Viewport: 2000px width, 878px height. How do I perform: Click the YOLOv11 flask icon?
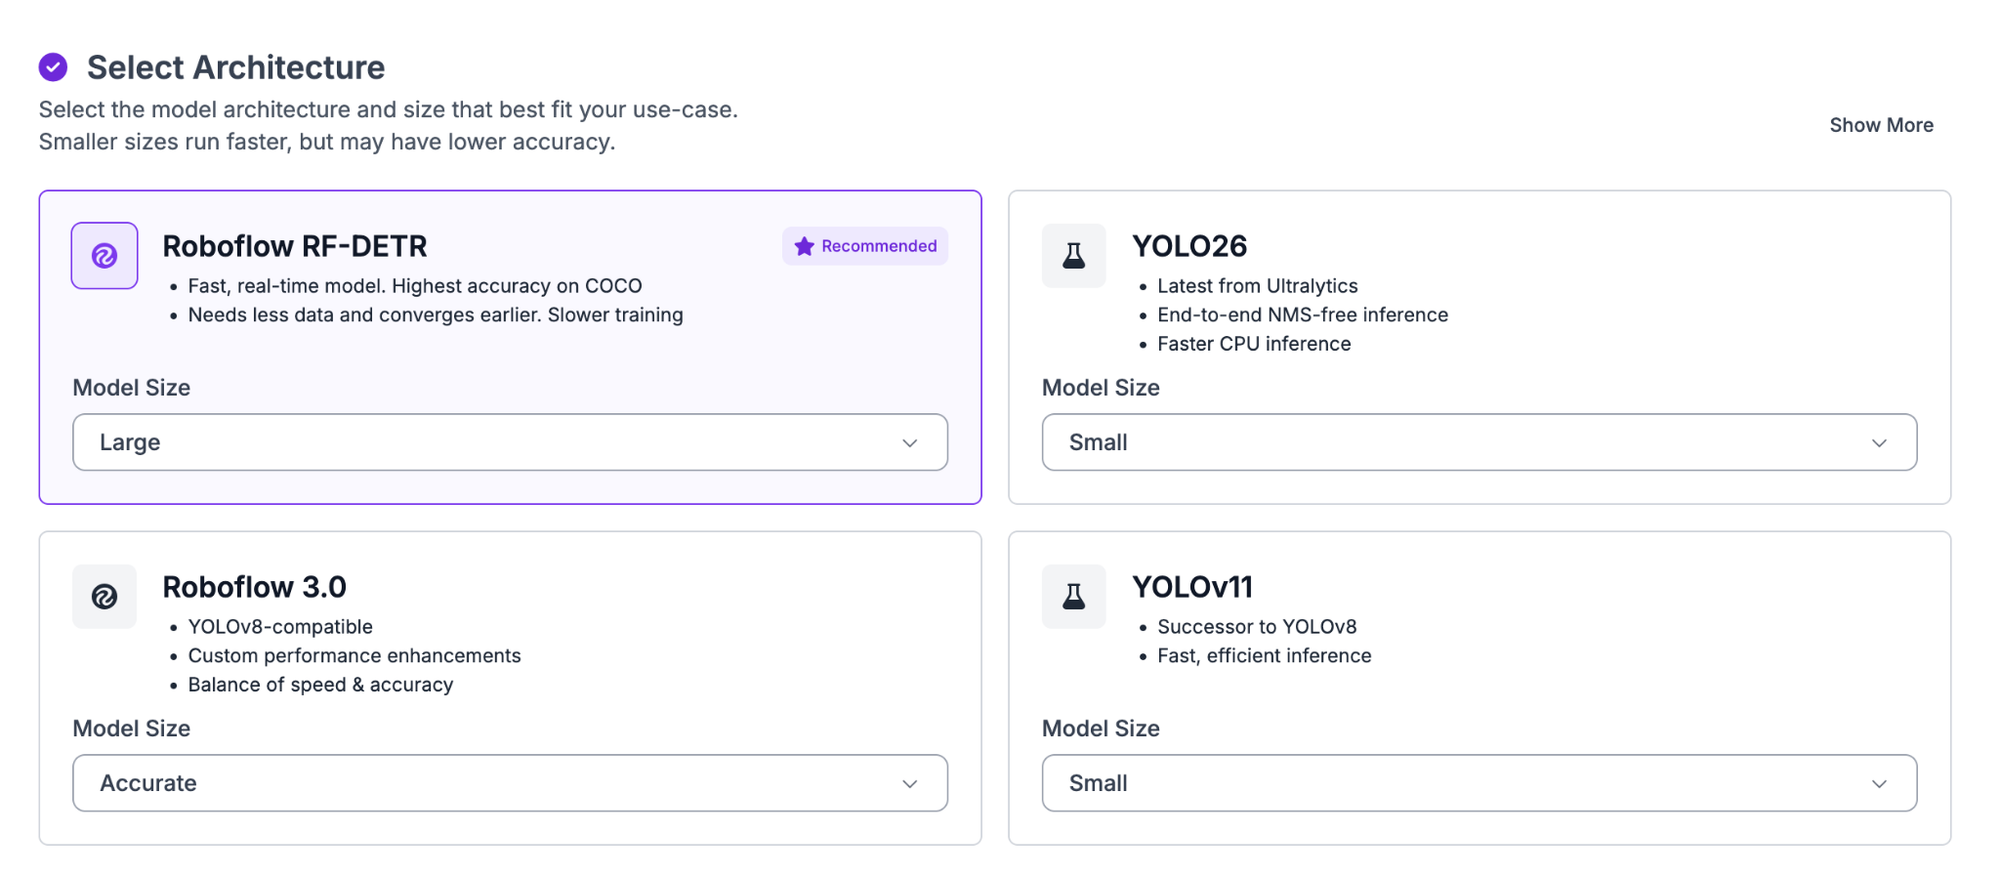tap(1074, 597)
